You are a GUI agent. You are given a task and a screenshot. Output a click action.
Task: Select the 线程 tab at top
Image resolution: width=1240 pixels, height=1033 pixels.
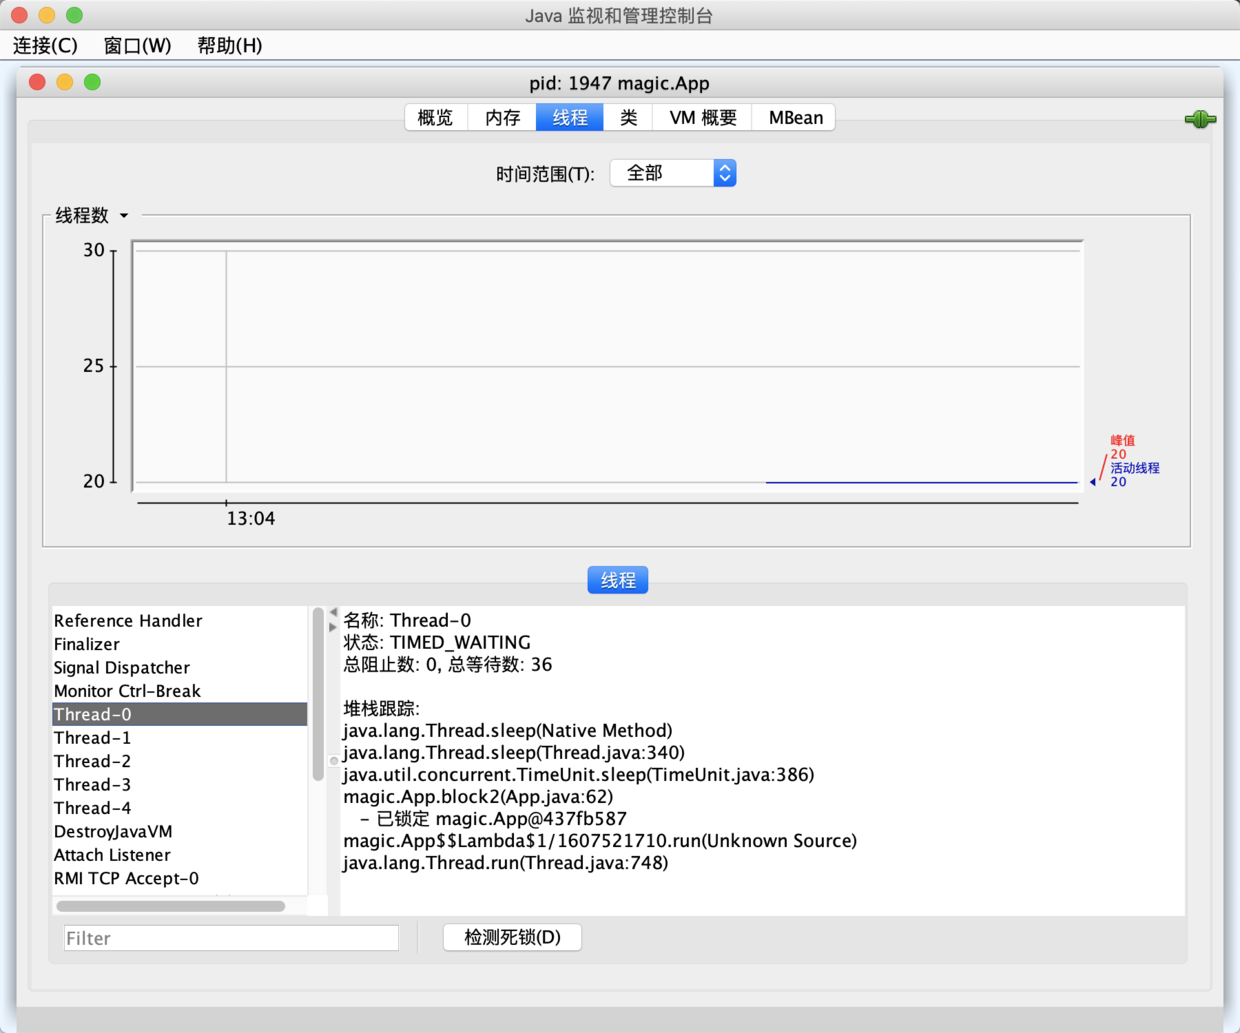coord(570,117)
